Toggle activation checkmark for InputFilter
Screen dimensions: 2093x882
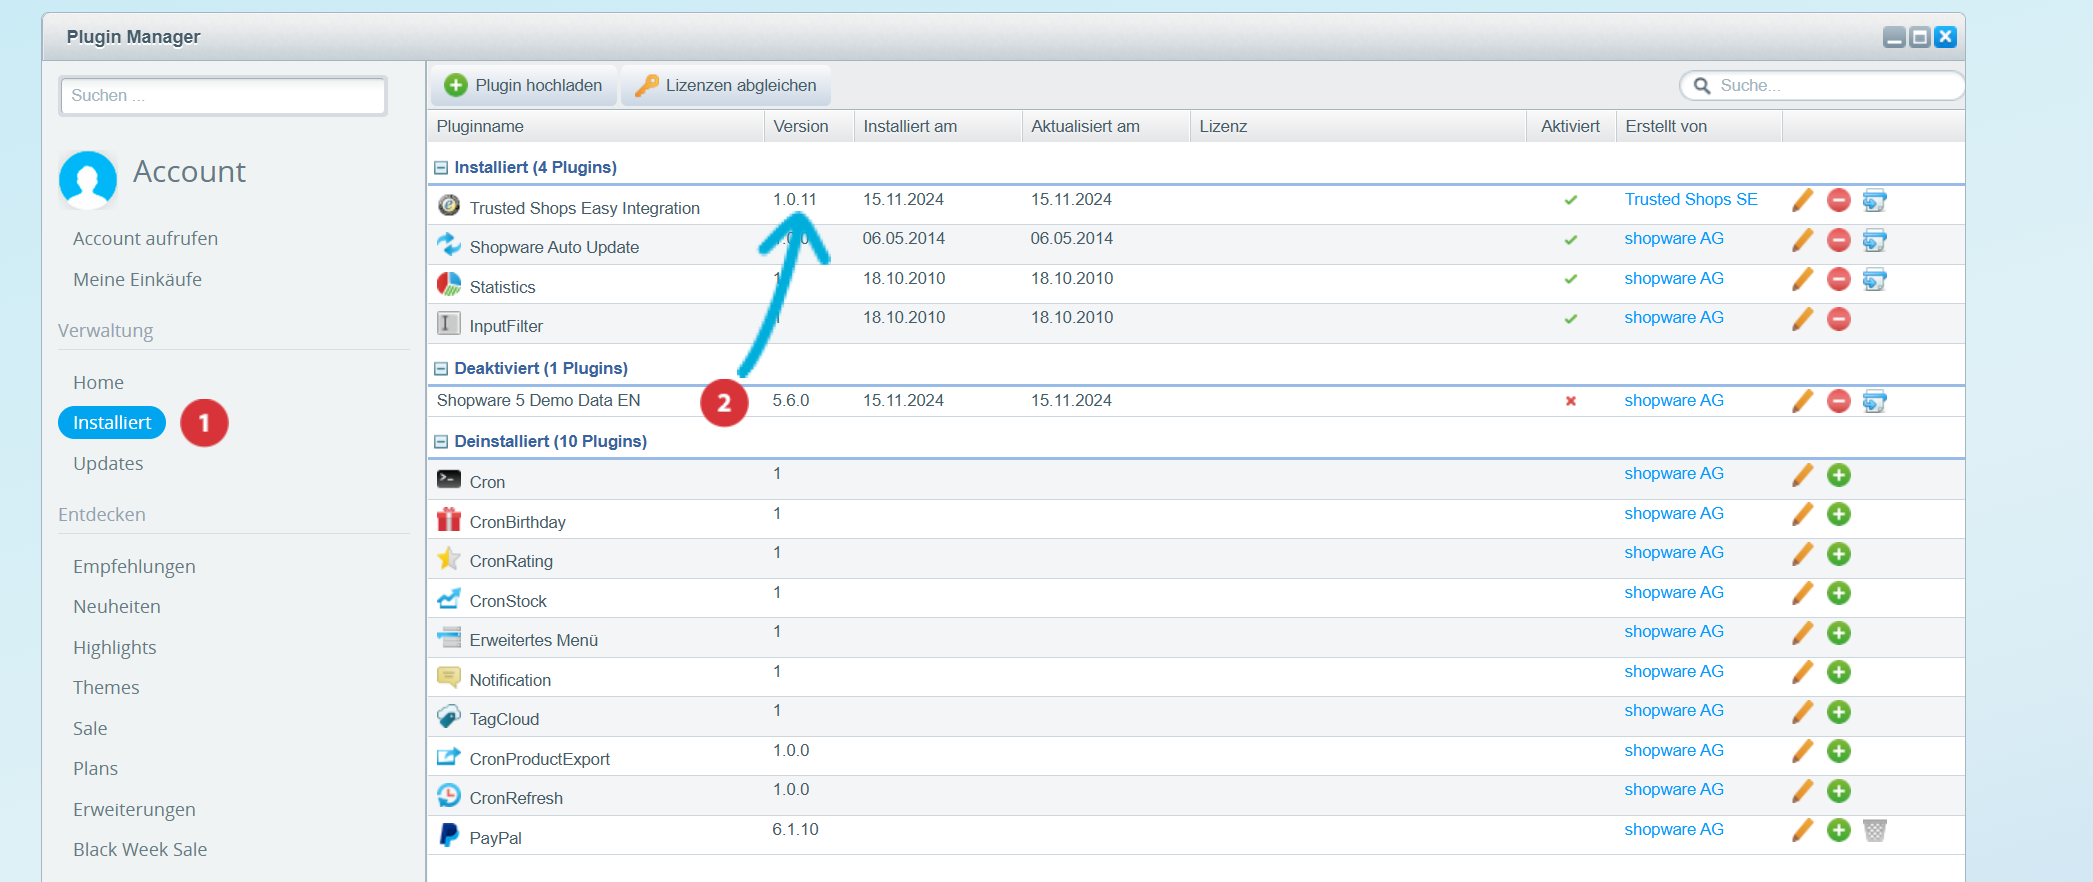point(1571,319)
